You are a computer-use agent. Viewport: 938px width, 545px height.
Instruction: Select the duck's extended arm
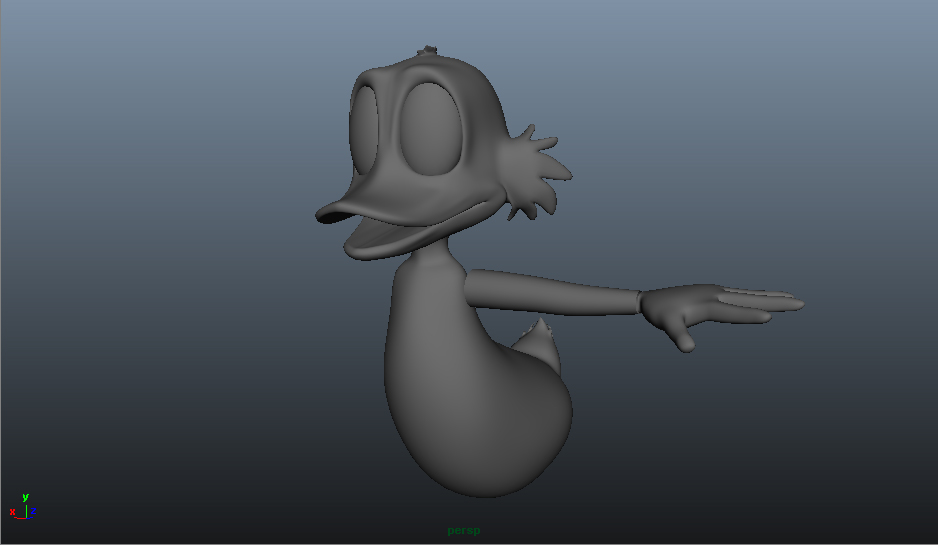click(x=552, y=293)
